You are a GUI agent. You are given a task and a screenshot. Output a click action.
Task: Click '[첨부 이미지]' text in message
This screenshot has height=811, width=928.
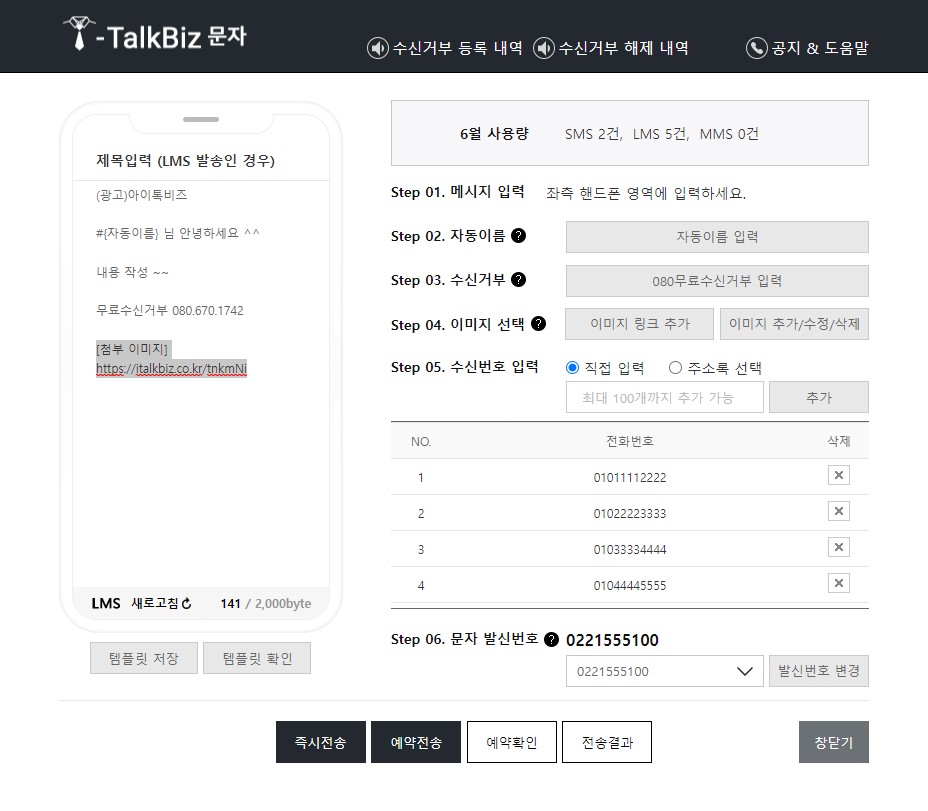[x=132, y=349]
